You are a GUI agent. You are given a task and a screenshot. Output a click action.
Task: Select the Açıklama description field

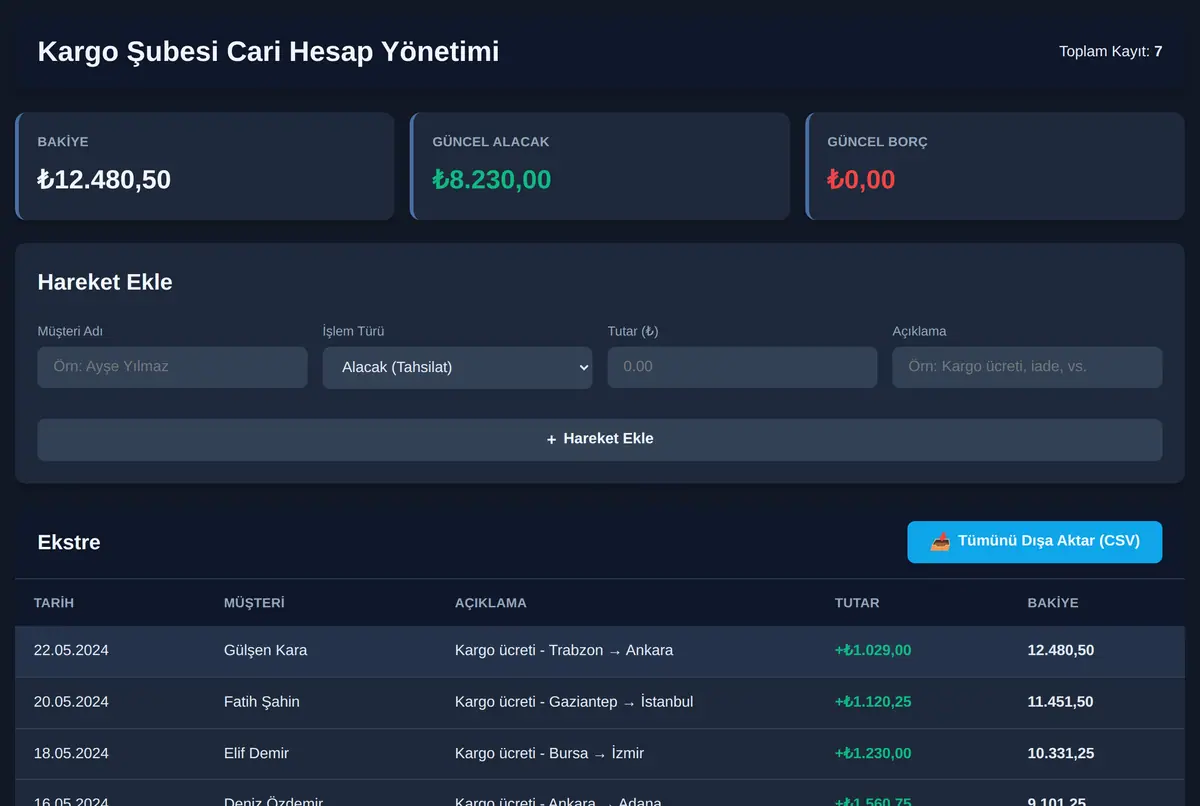pyautogui.click(x=1027, y=367)
